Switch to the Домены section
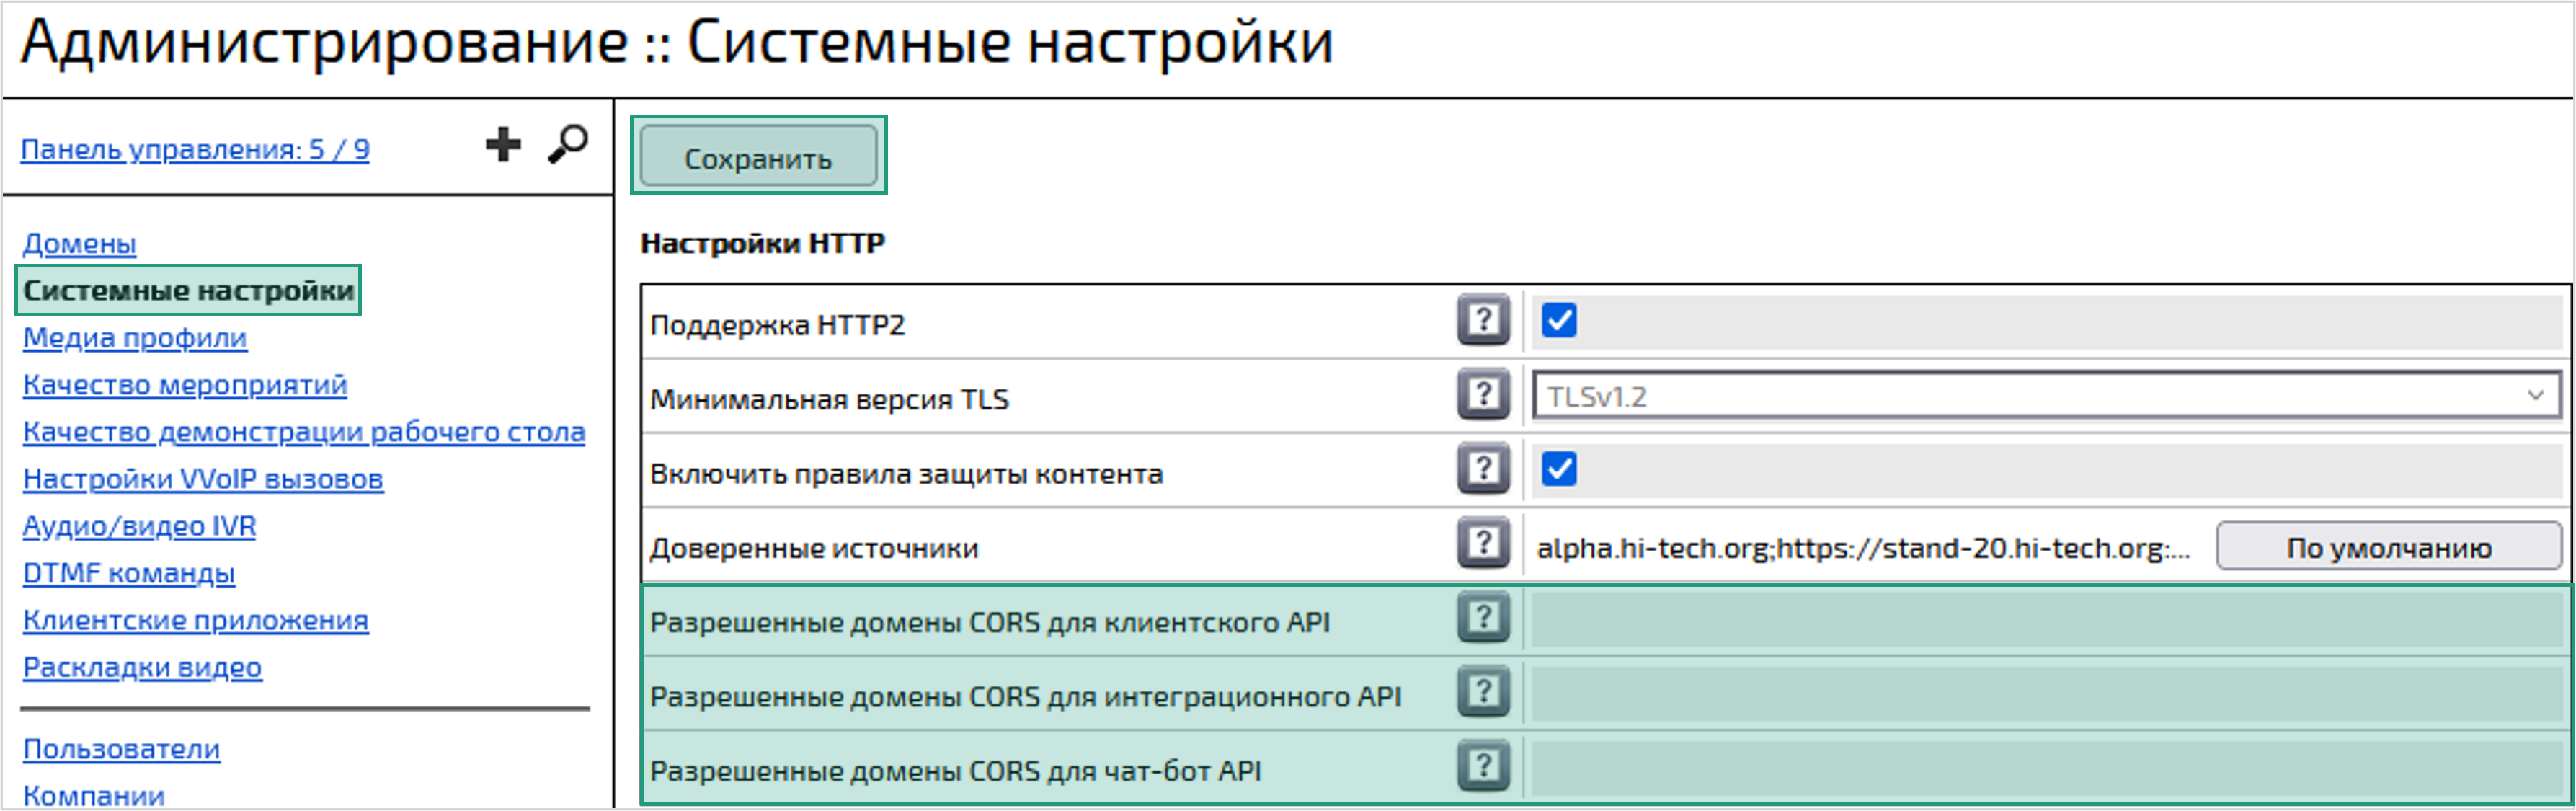Image resolution: width=2576 pixels, height=811 pixels. 80,243
